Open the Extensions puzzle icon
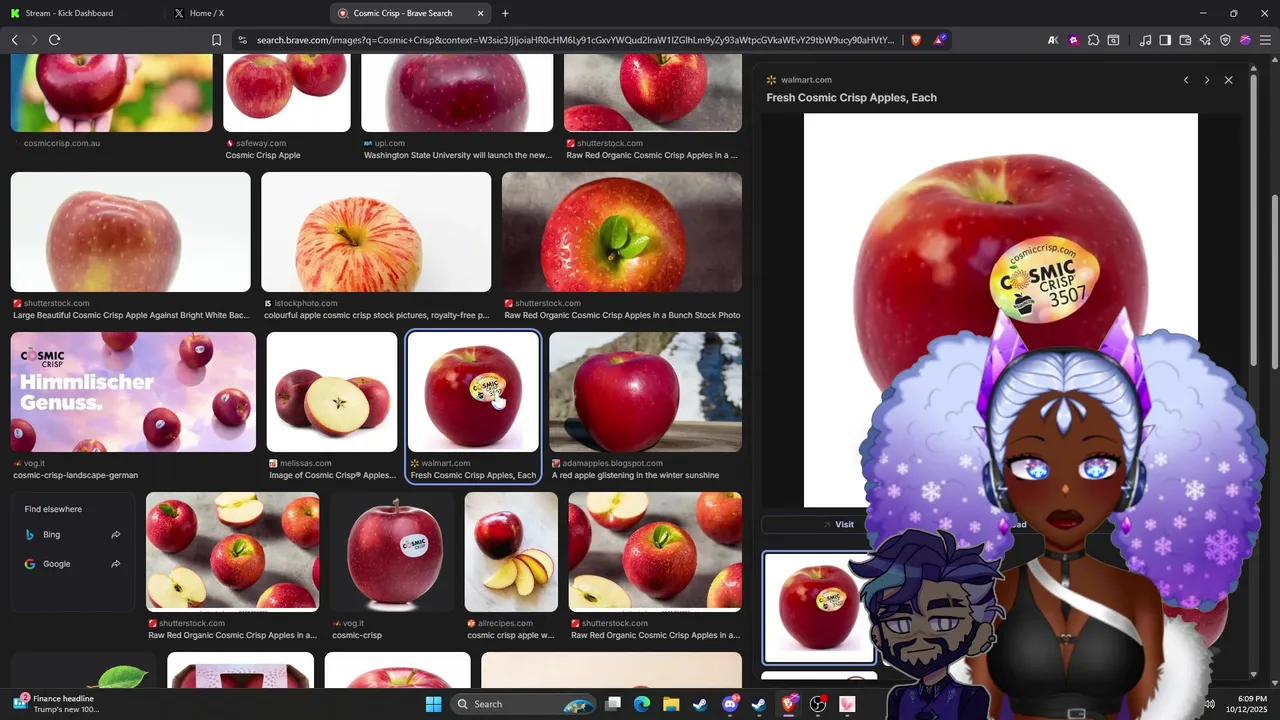The height and width of the screenshot is (720, 1280). pos(1093,40)
